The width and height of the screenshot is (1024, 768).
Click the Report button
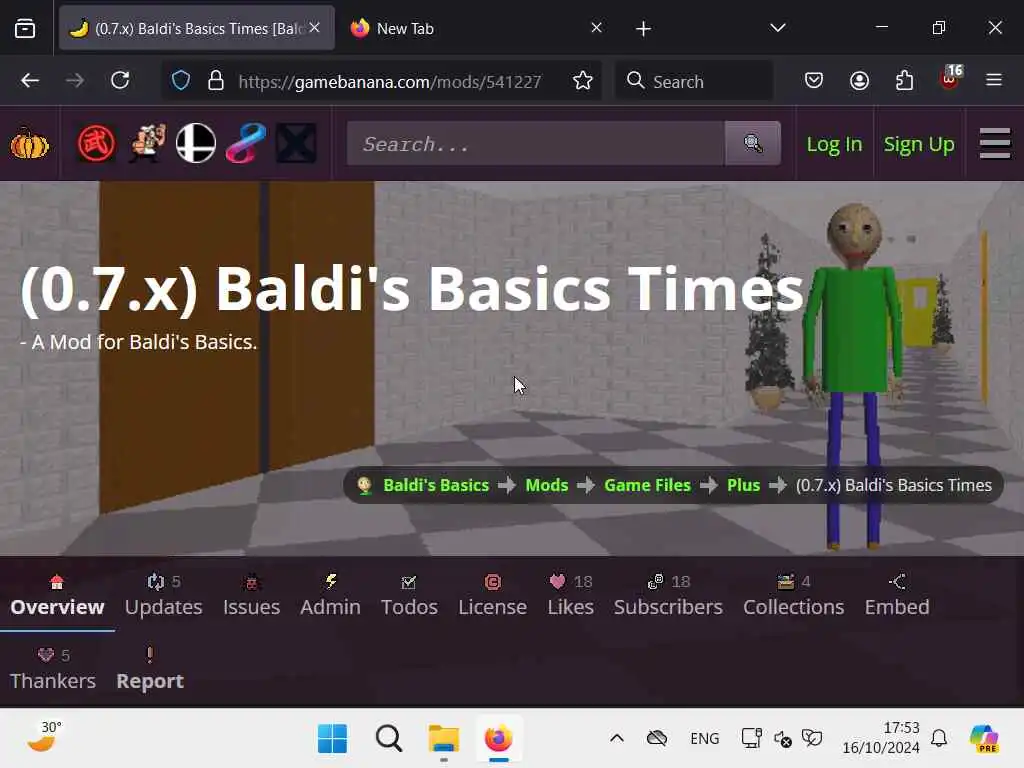pyautogui.click(x=150, y=669)
